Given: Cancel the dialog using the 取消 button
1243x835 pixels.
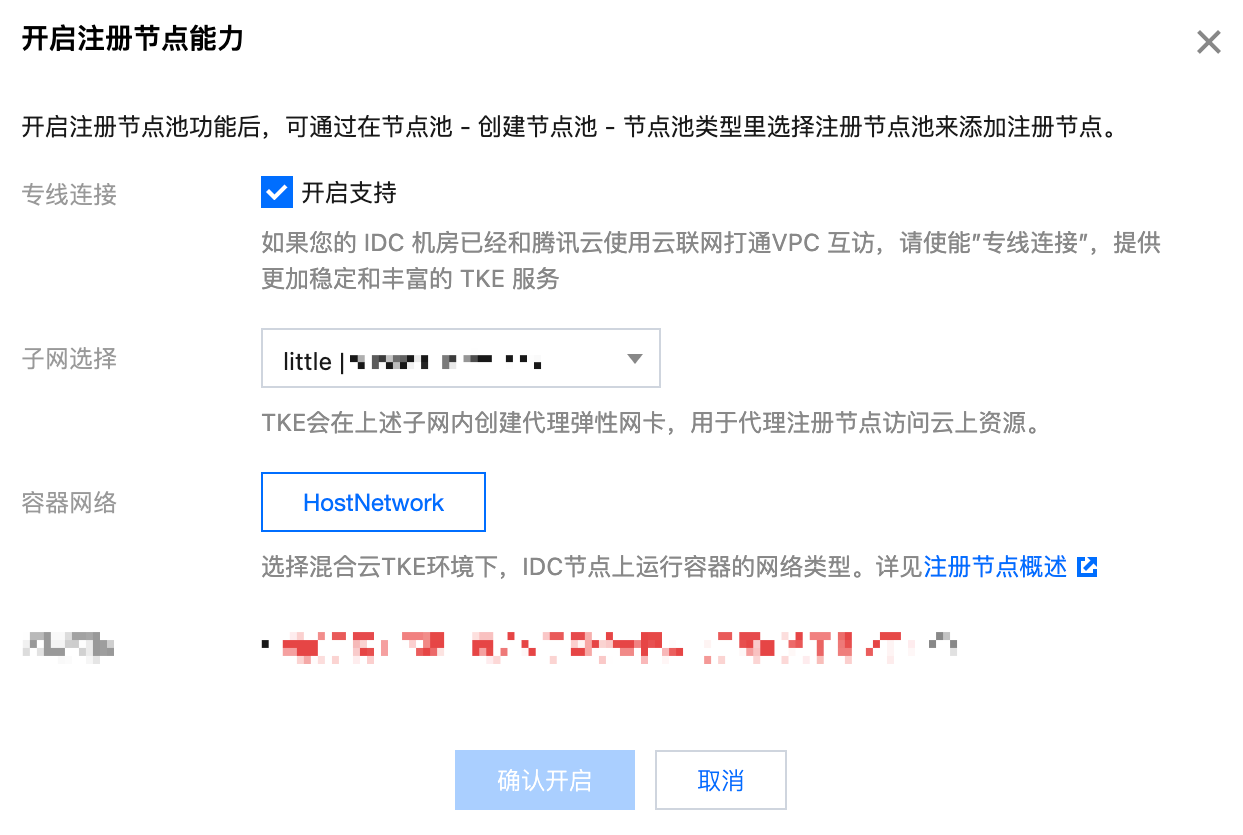Looking at the screenshot, I should tap(720, 780).
